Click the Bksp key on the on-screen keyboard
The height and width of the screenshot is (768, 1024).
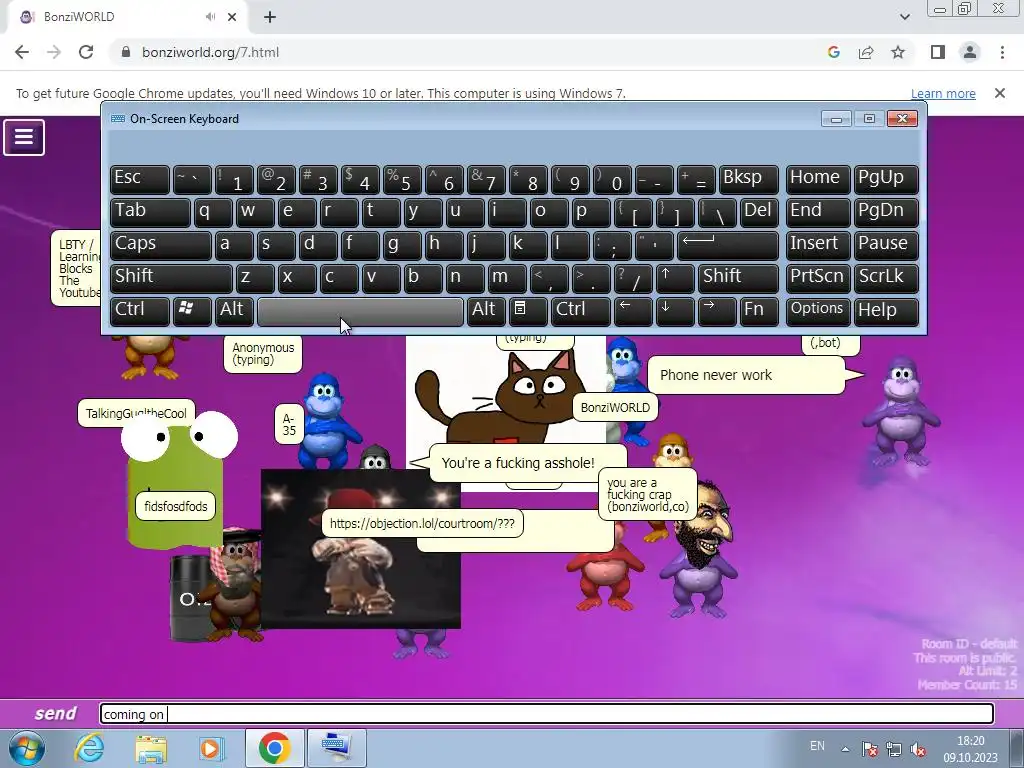point(748,178)
